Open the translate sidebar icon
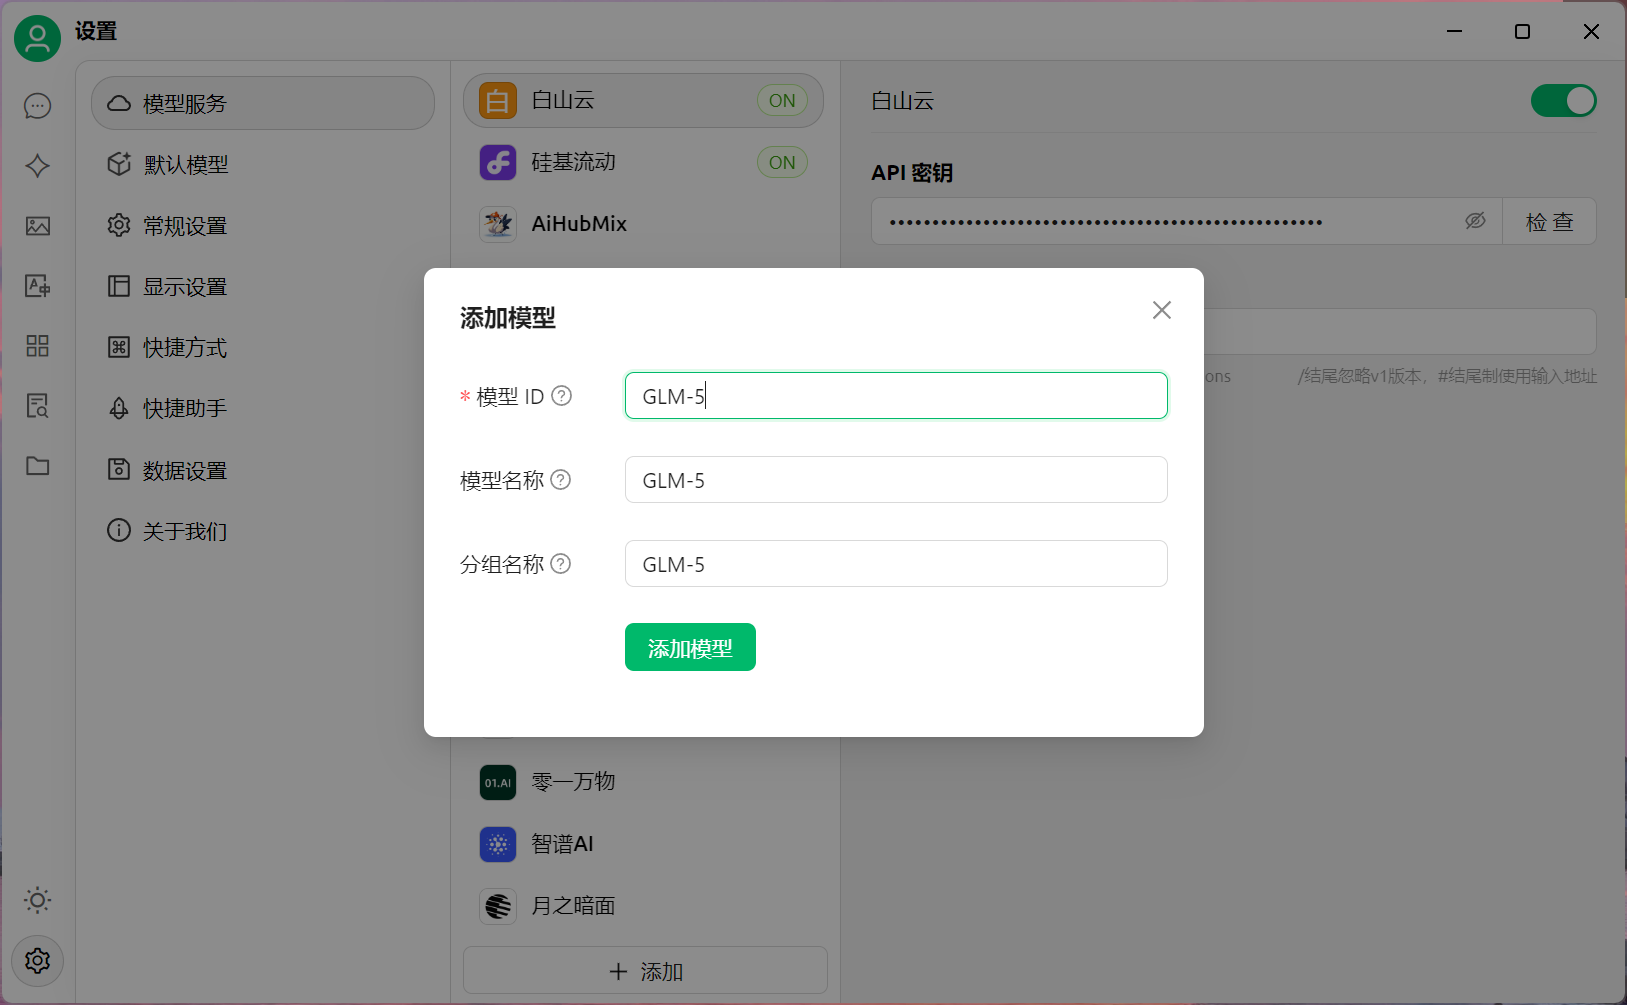 [38, 286]
